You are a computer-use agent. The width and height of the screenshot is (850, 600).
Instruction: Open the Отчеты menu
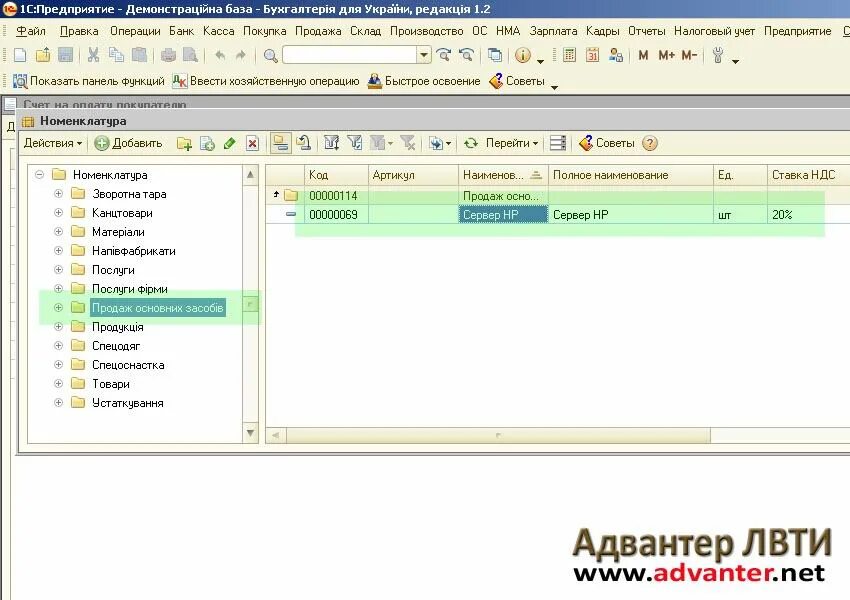tap(647, 31)
